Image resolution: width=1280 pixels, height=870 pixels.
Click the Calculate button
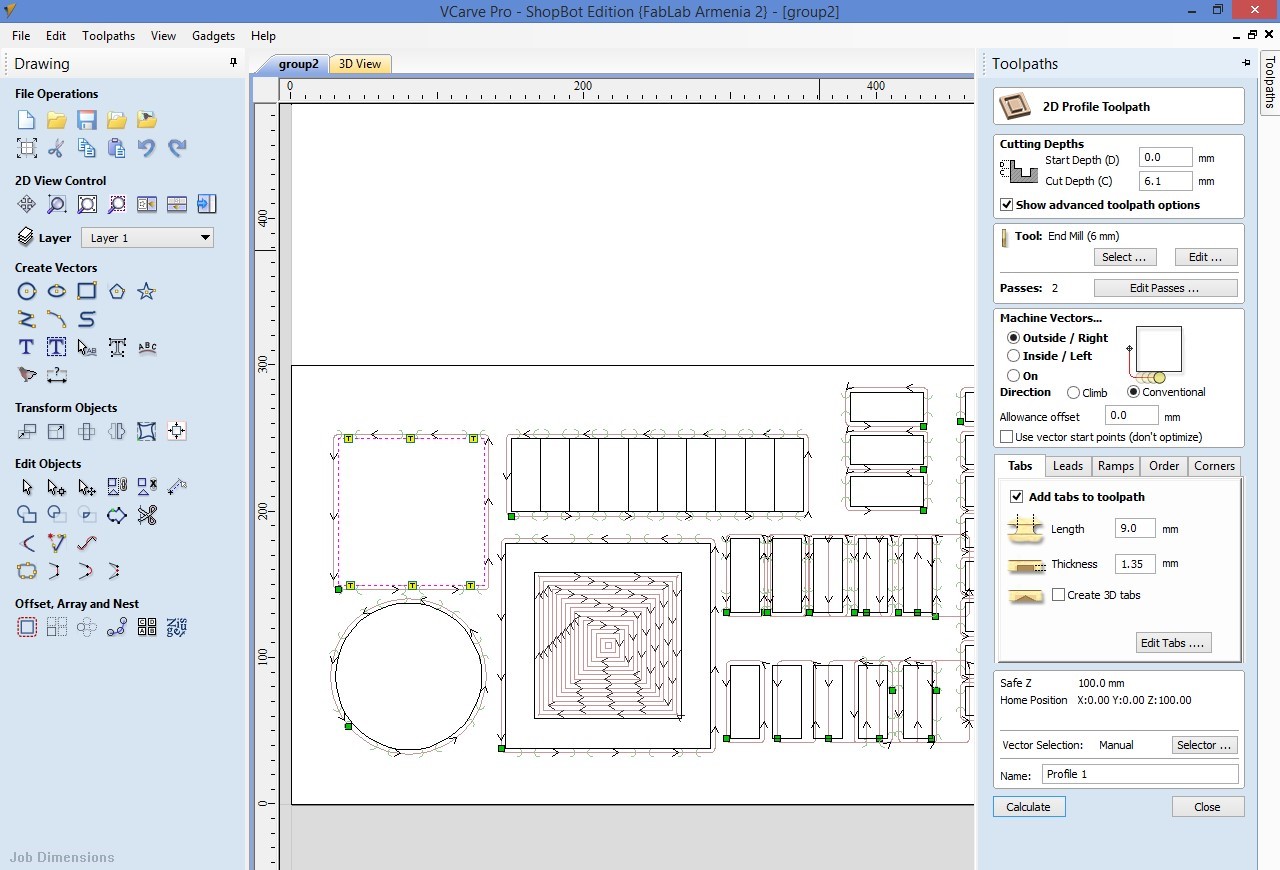[1029, 807]
